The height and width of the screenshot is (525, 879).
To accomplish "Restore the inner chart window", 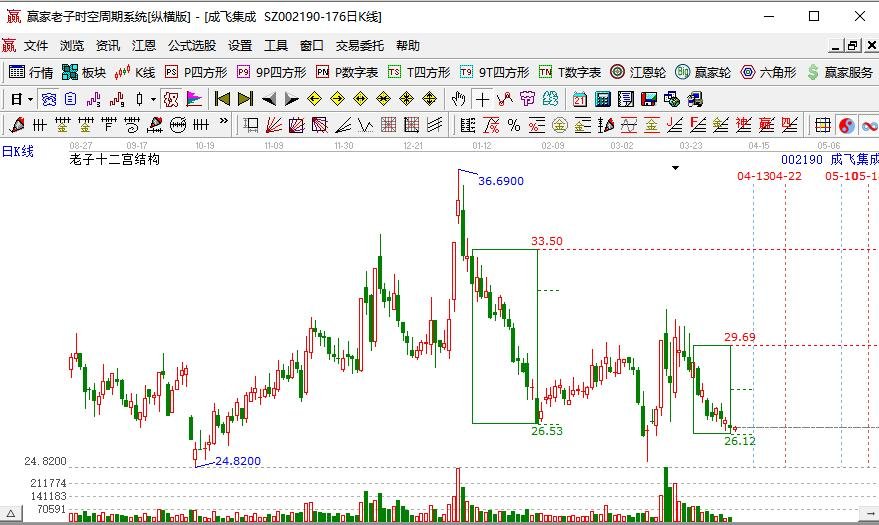I will pyautogui.click(x=853, y=46).
